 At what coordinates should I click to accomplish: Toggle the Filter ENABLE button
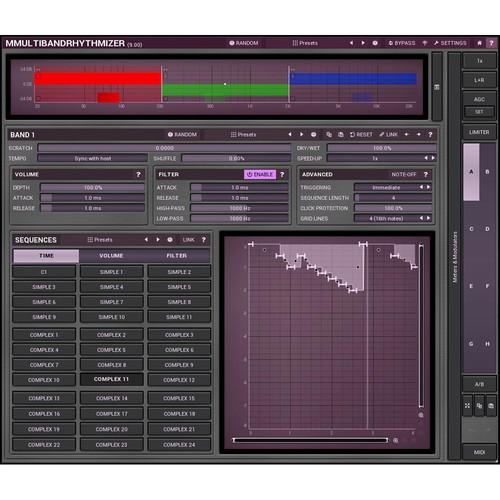[260, 174]
